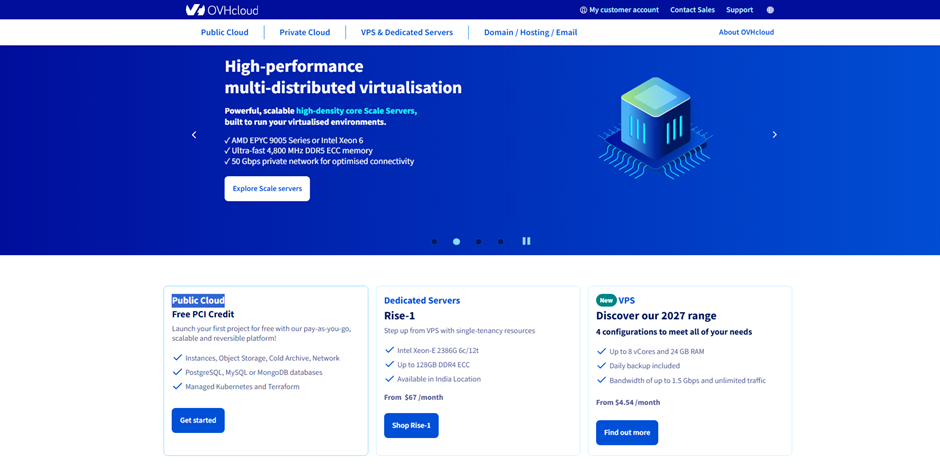The height and width of the screenshot is (464, 940).
Task: Click the OVHcloud logo
Action: pyautogui.click(x=222, y=10)
